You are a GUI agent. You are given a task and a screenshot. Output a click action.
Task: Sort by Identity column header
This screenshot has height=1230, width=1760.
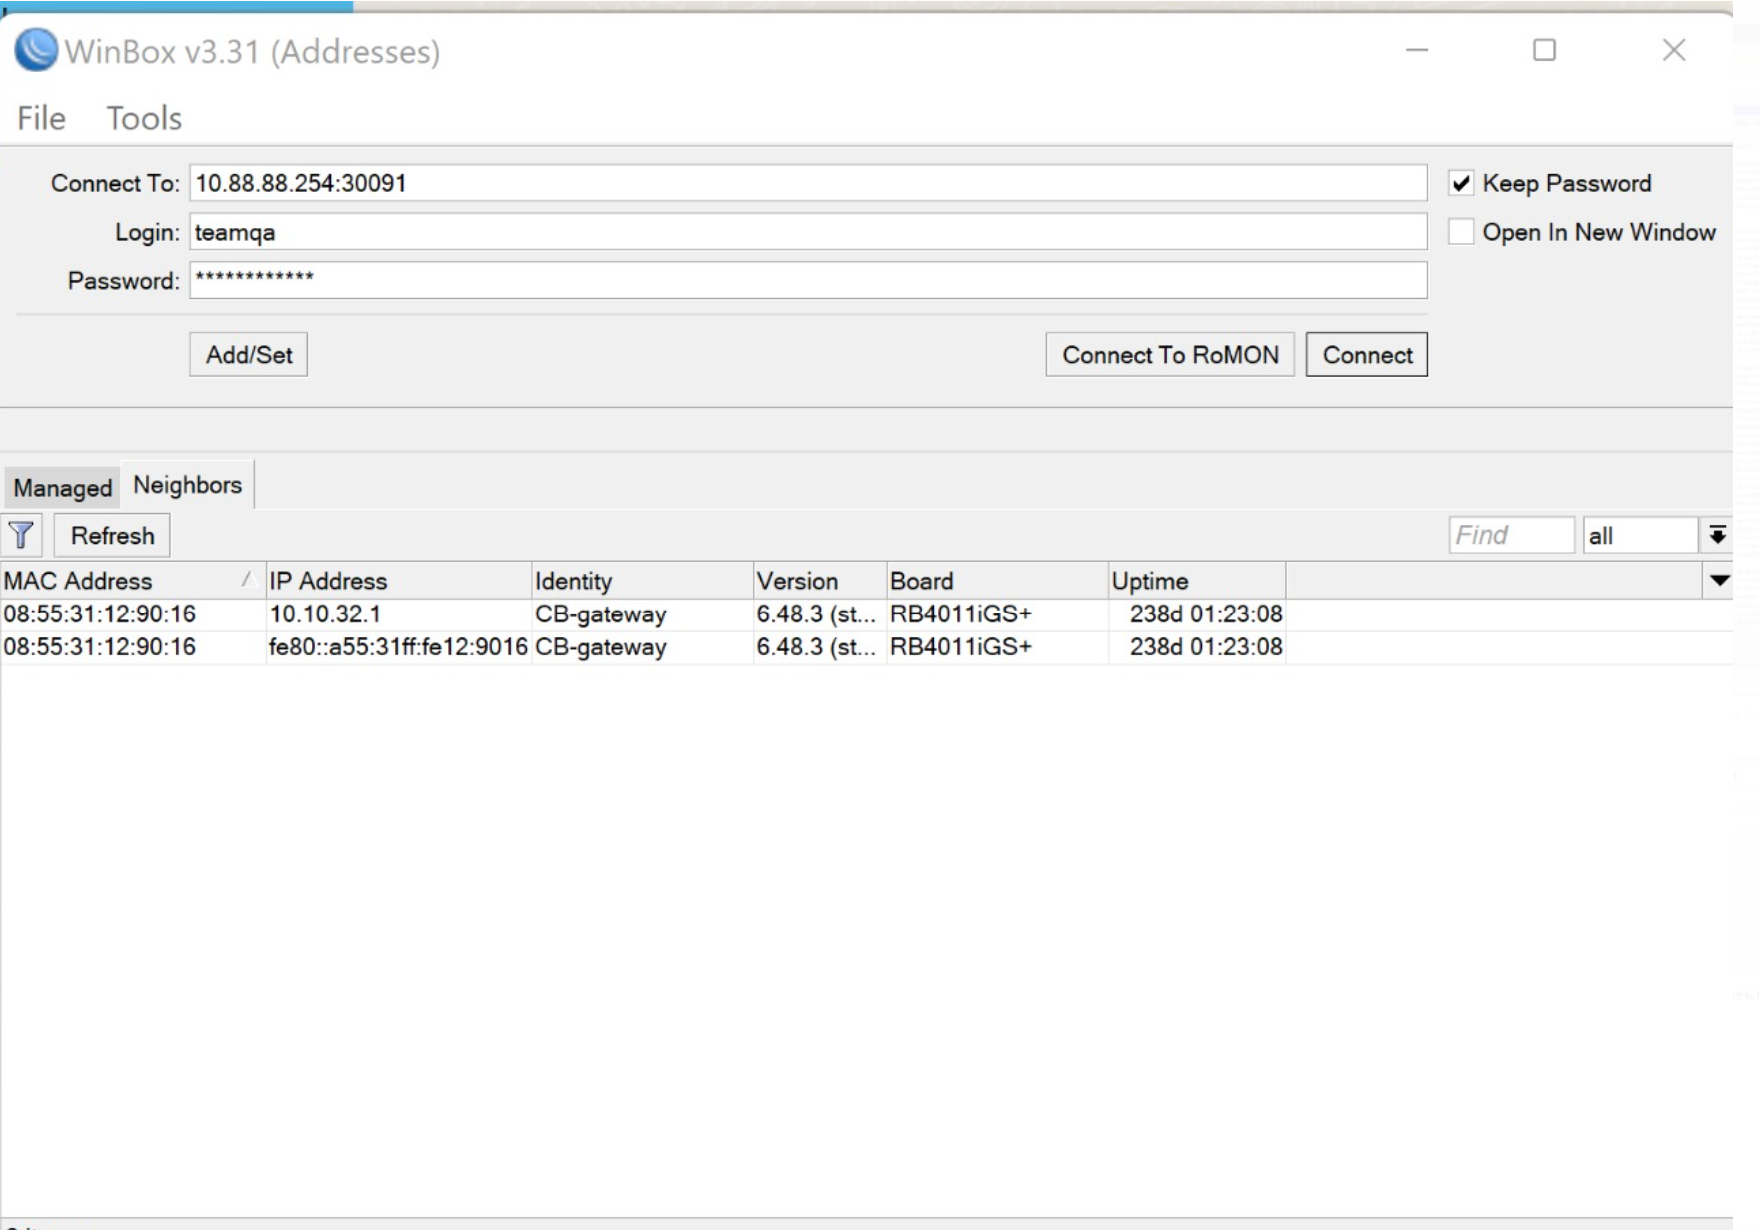(x=642, y=581)
